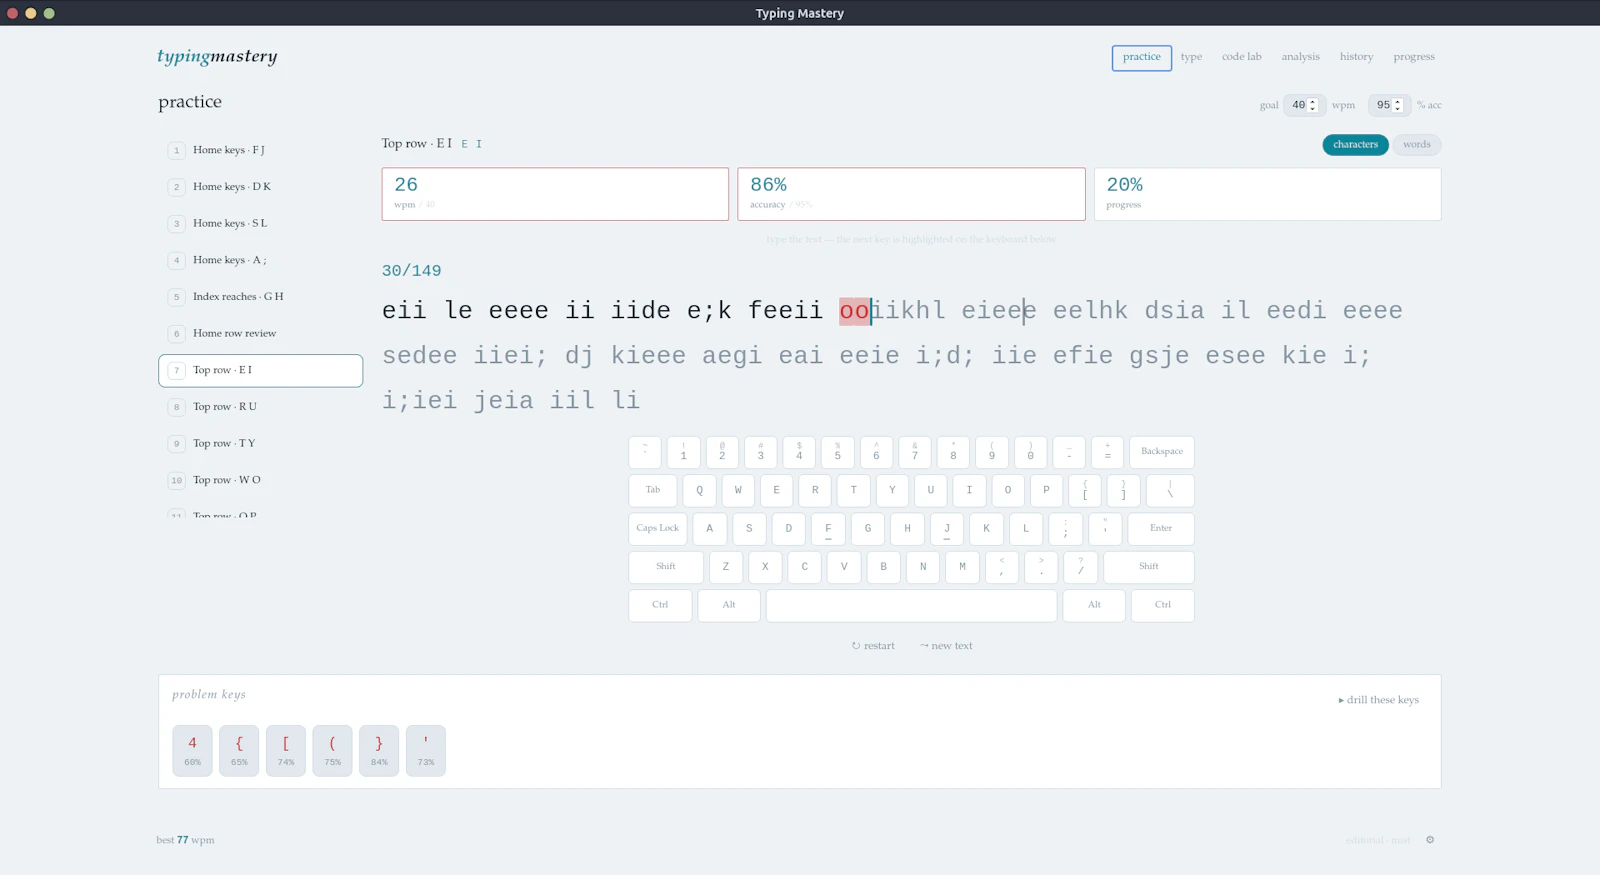The width and height of the screenshot is (1600, 875).
Task: Select lesson 9 Top row · T Y
Action: tap(260, 444)
